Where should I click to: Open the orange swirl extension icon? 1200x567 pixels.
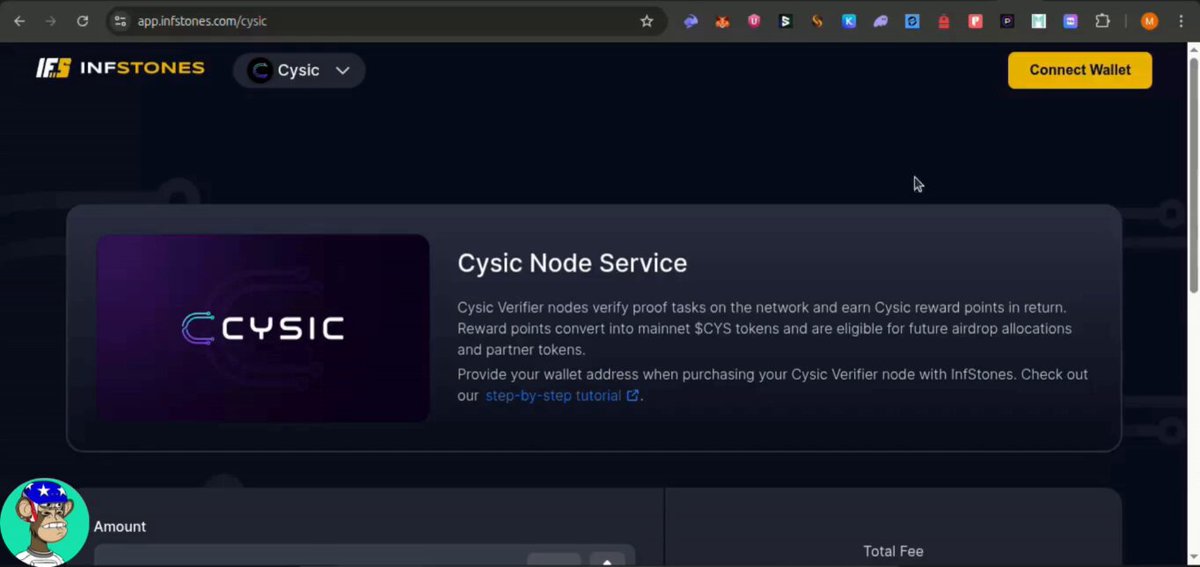pos(817,21)
